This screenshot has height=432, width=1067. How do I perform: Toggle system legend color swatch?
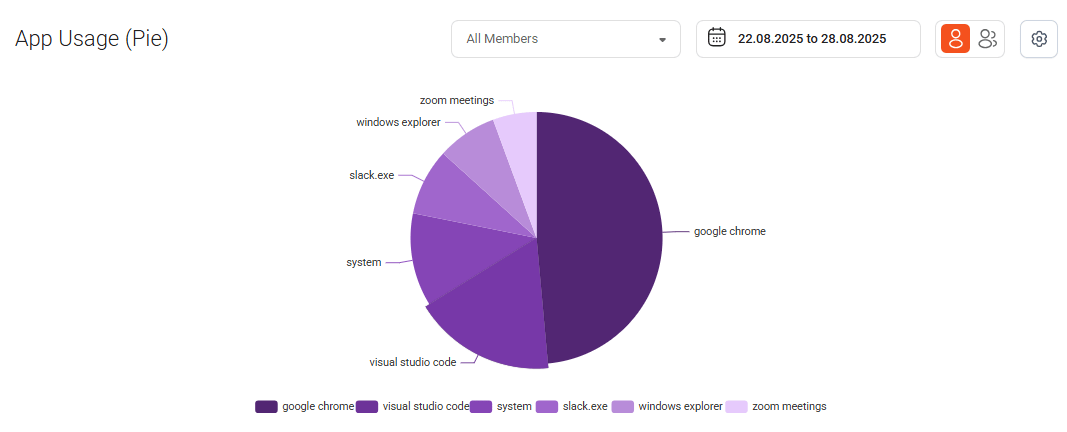tap(480, 407)
